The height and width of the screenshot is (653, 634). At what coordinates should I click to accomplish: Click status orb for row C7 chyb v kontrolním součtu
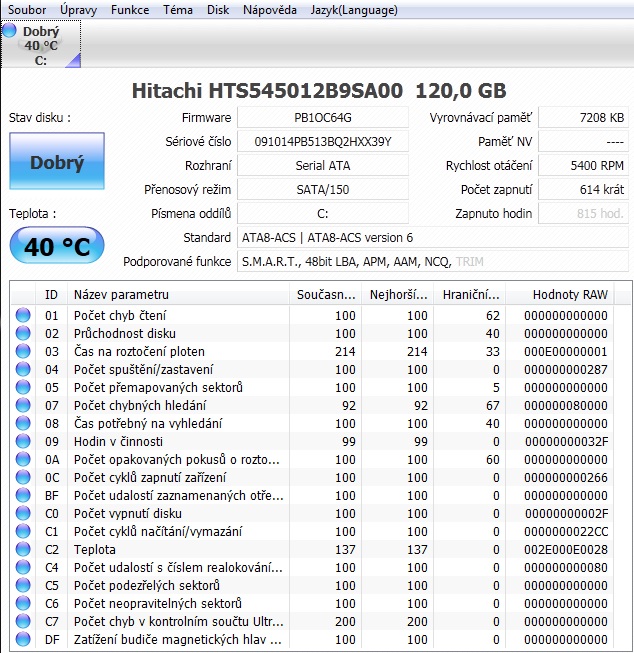click(x=23, y=621)
